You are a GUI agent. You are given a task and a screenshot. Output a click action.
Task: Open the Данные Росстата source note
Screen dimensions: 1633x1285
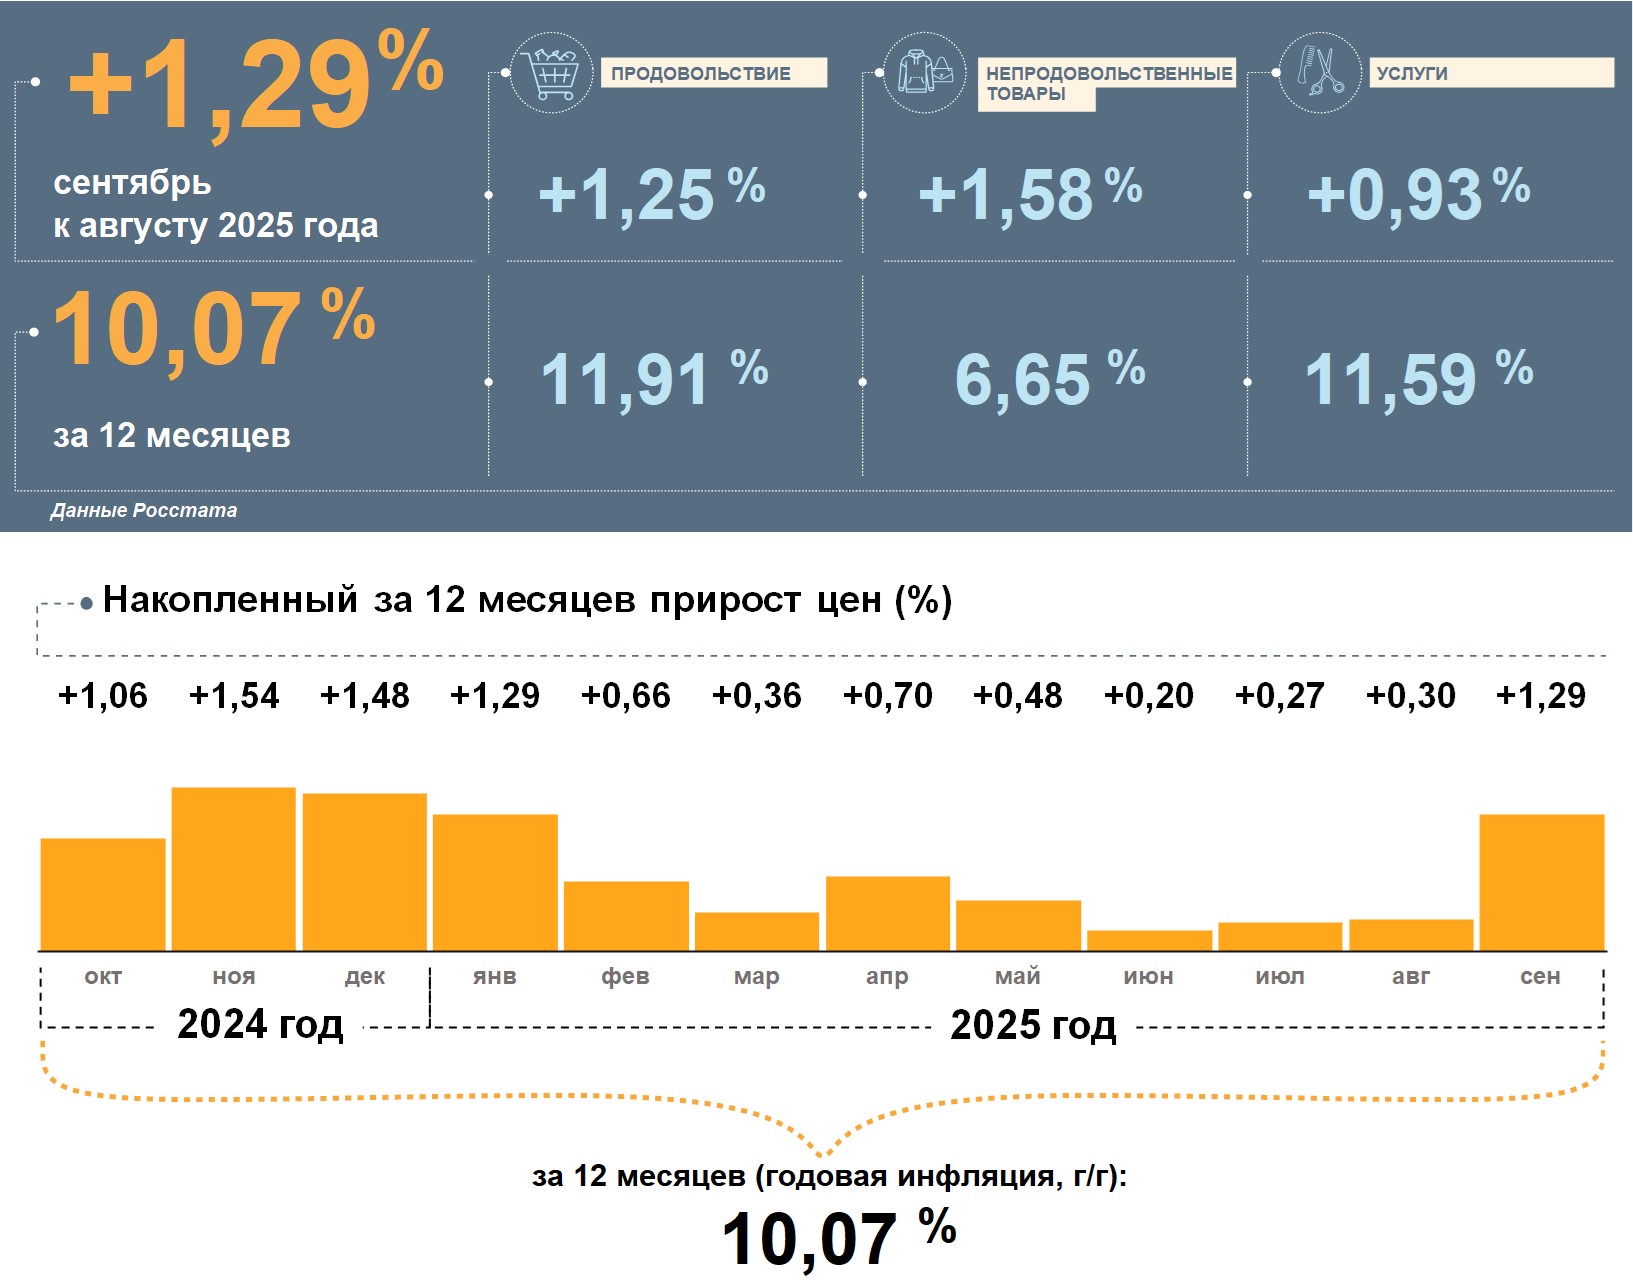coord(144,510)
